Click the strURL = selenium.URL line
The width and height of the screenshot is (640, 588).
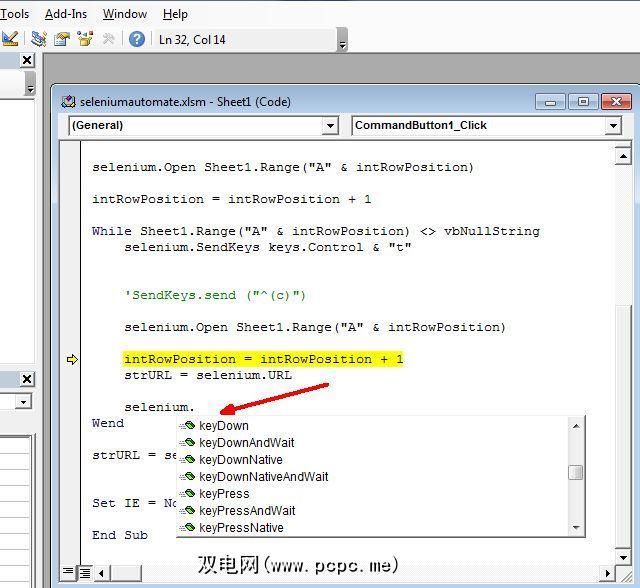tap(208, 375)
